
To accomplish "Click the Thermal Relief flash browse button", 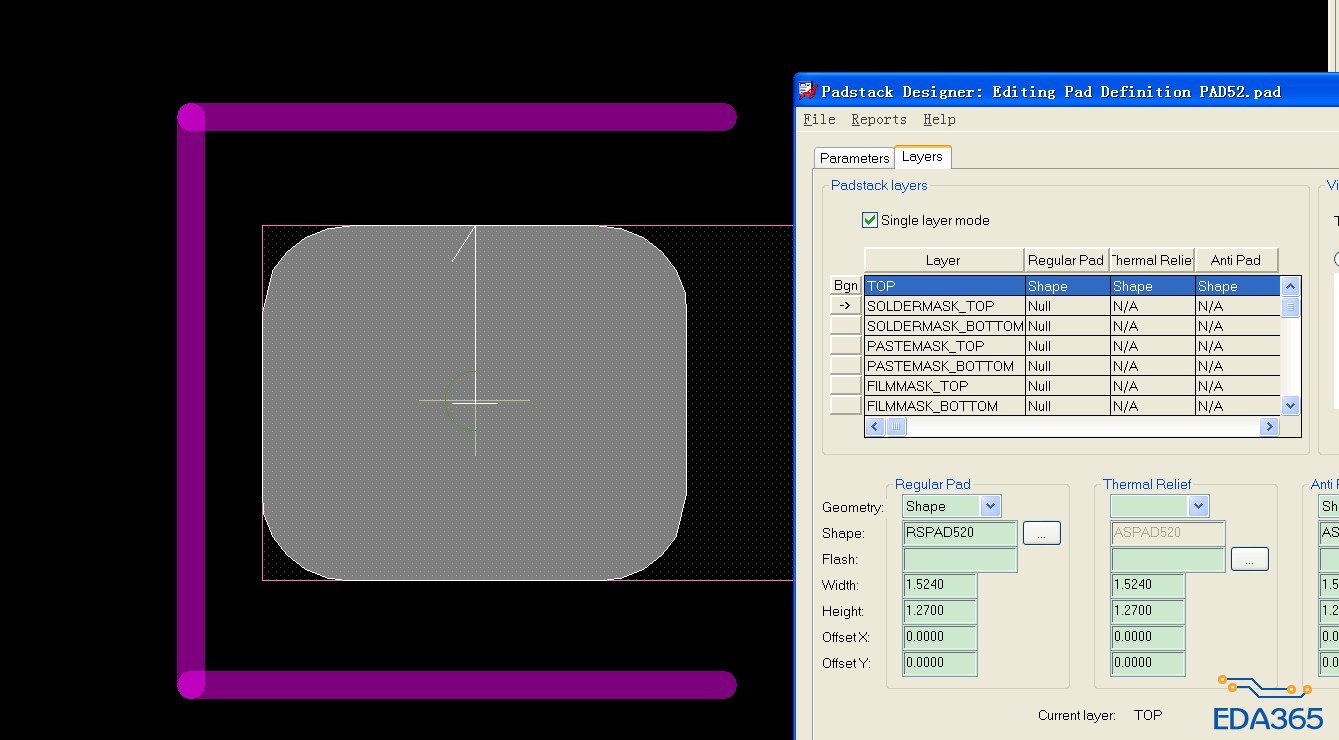I will point(1249,560).
